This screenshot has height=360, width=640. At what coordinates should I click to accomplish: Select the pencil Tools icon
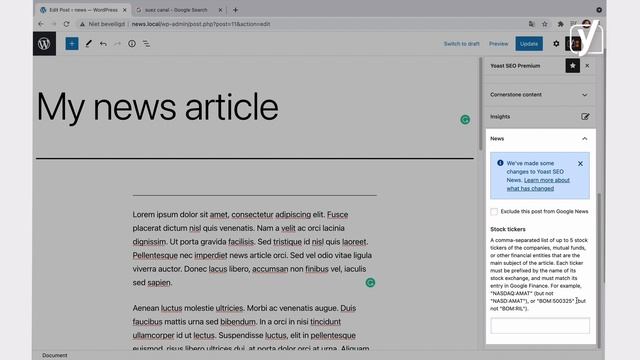pos(88,44)
